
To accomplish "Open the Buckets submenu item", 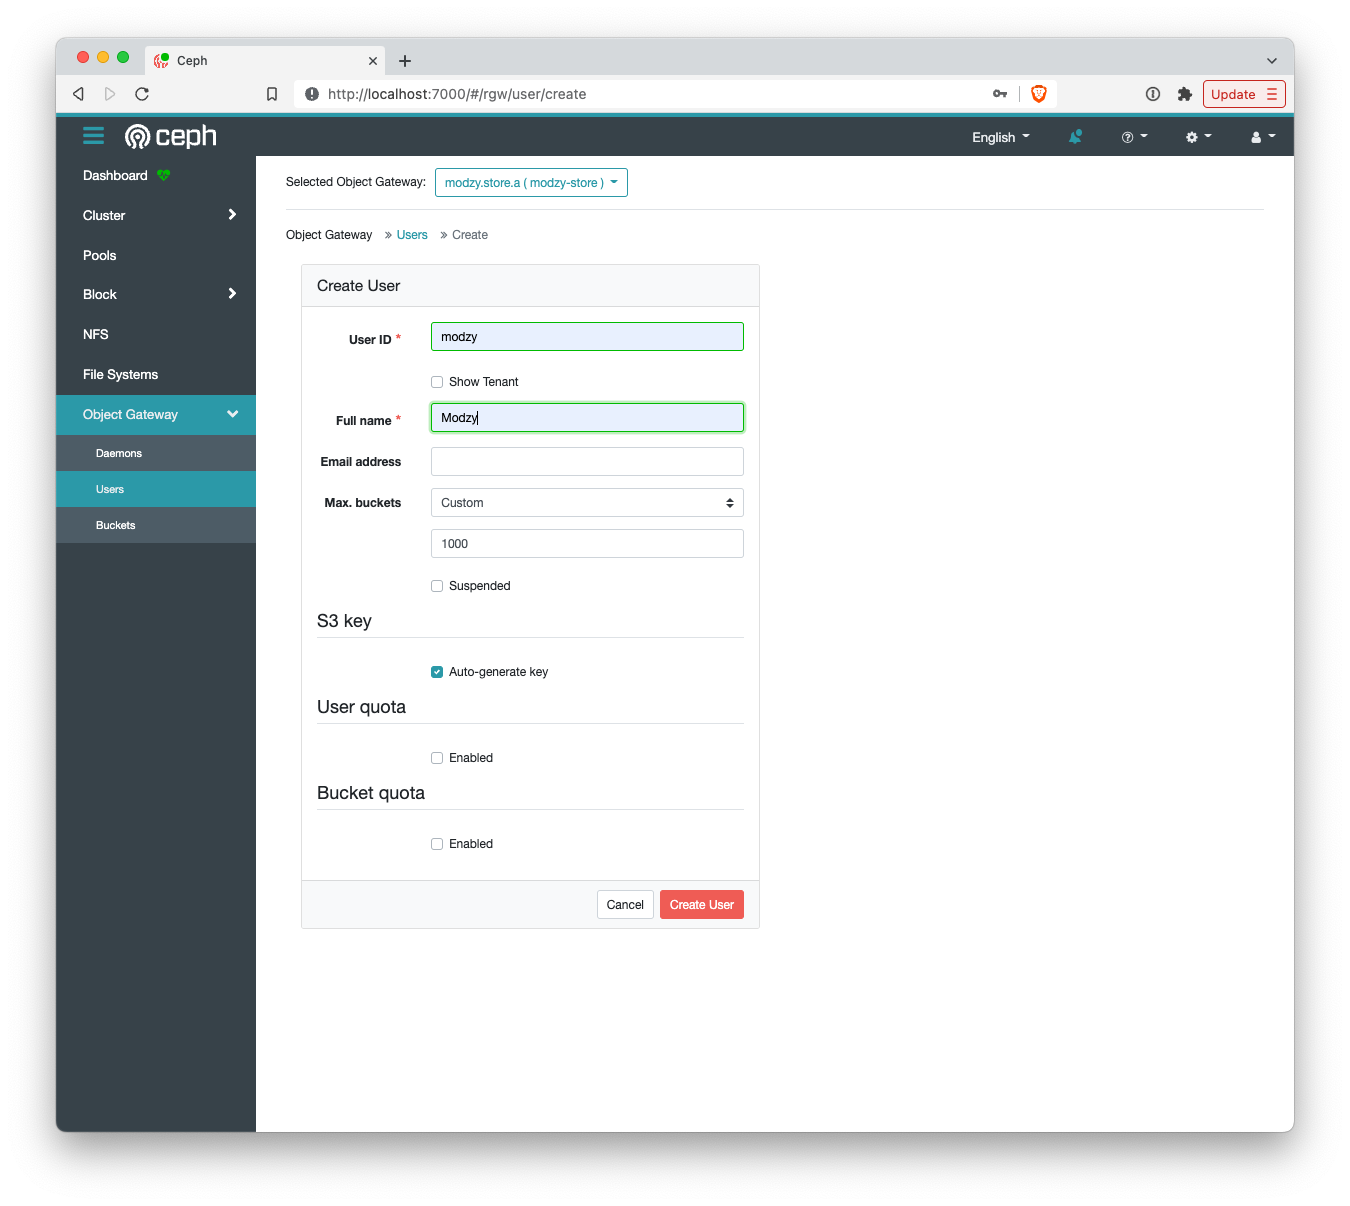I will [156, 525].
